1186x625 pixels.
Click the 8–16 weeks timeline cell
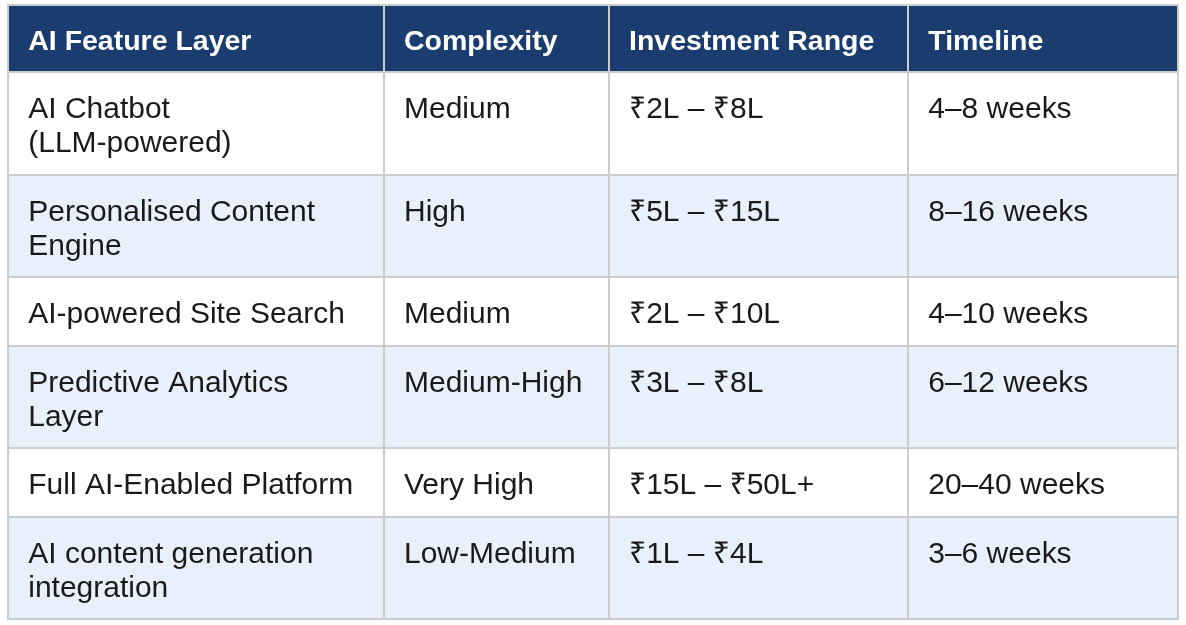pos(1008,211)
